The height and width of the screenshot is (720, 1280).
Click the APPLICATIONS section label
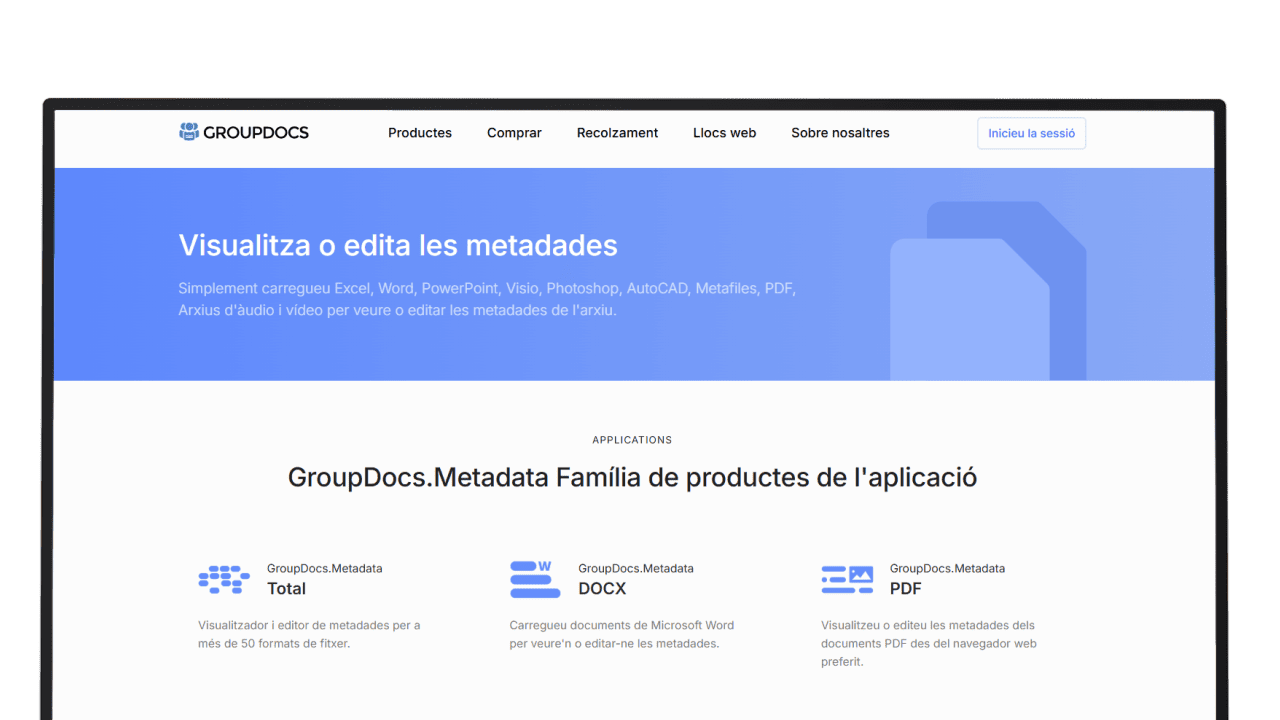point(632,440)
